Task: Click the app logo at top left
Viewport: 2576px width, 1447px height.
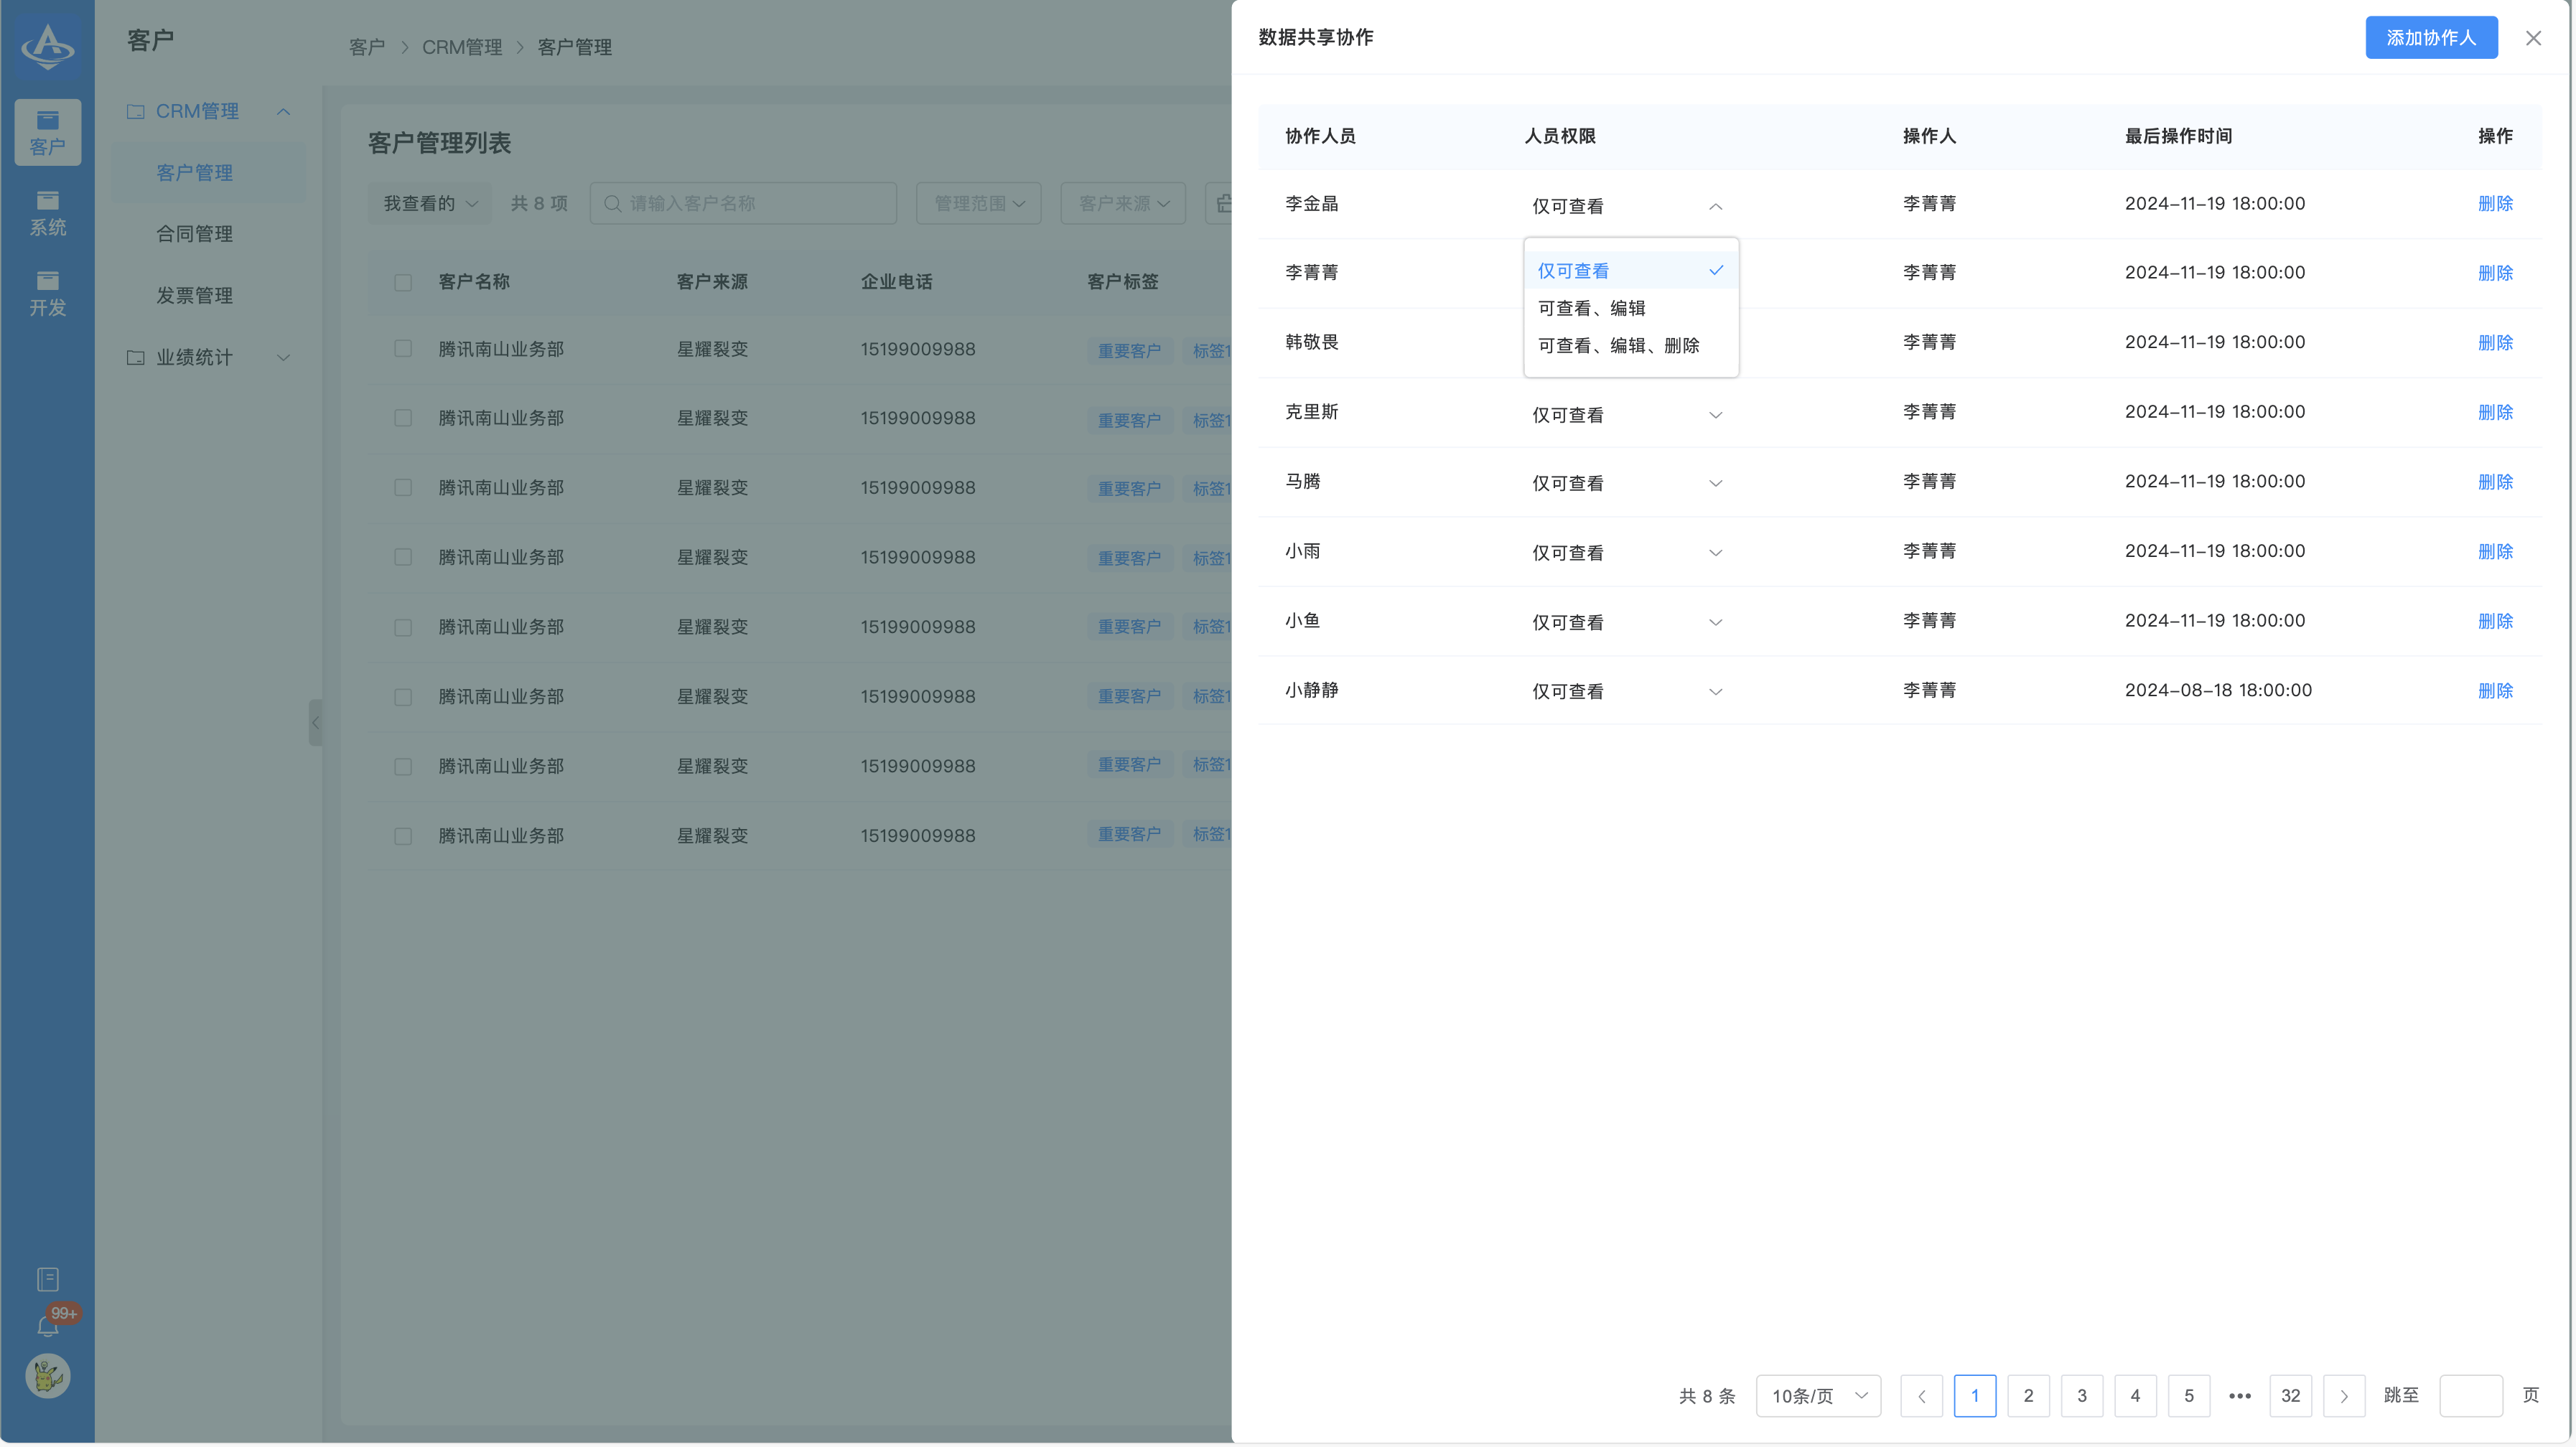Action: (47, 45)
